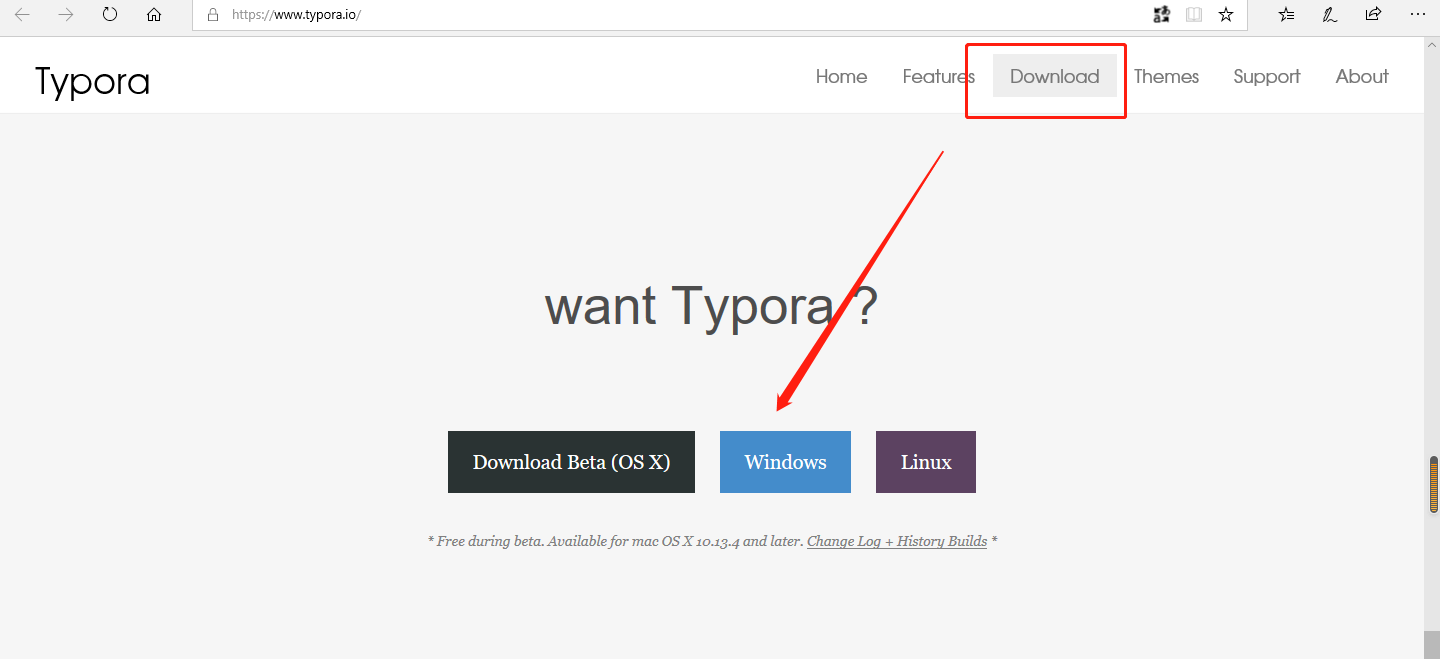Open the Home nav item
The width and height of the screenshot is (1440, 659).
click(x=841, y=76)
